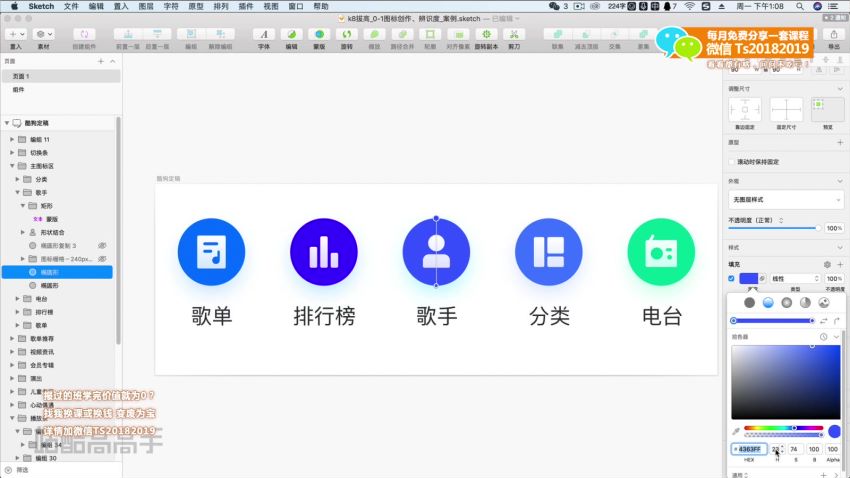Screen dimensions: 850x478
Task: Open the 插件 menu
Action: point(246,6)
